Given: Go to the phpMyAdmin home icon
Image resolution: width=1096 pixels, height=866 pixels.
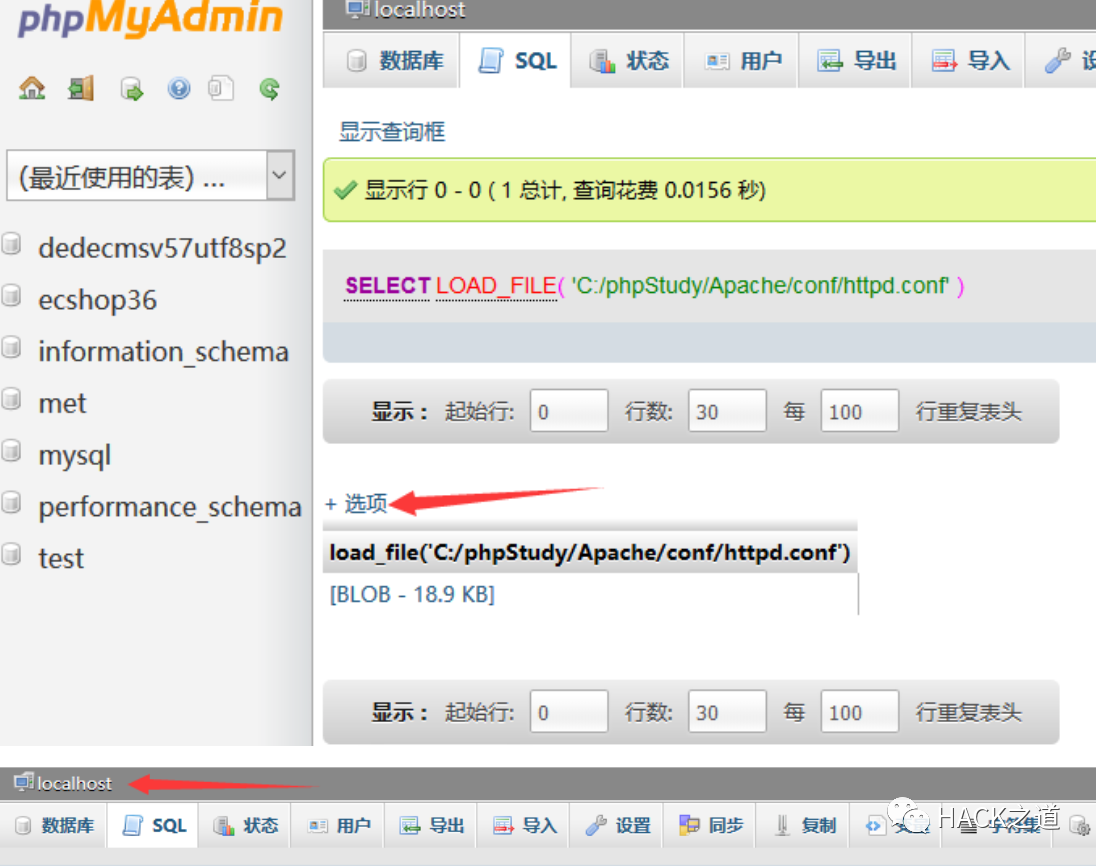Looking at the screenshot, I should tap(32, 89).
